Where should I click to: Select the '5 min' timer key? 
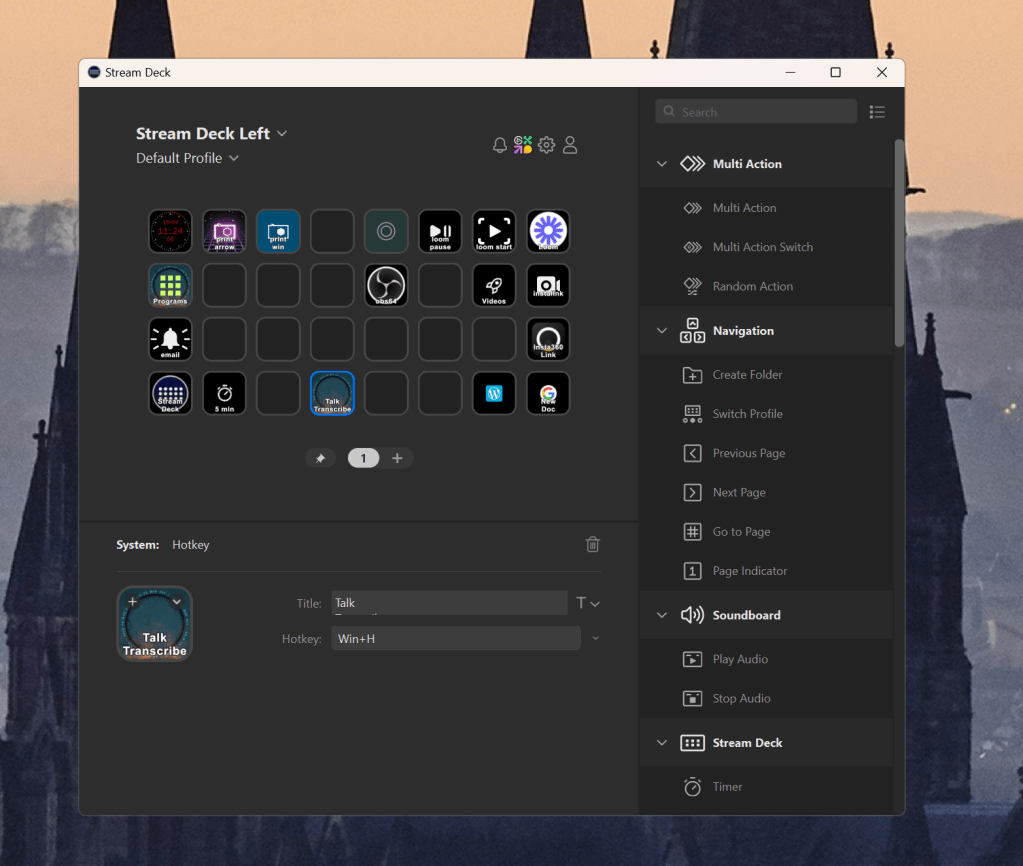224,394
